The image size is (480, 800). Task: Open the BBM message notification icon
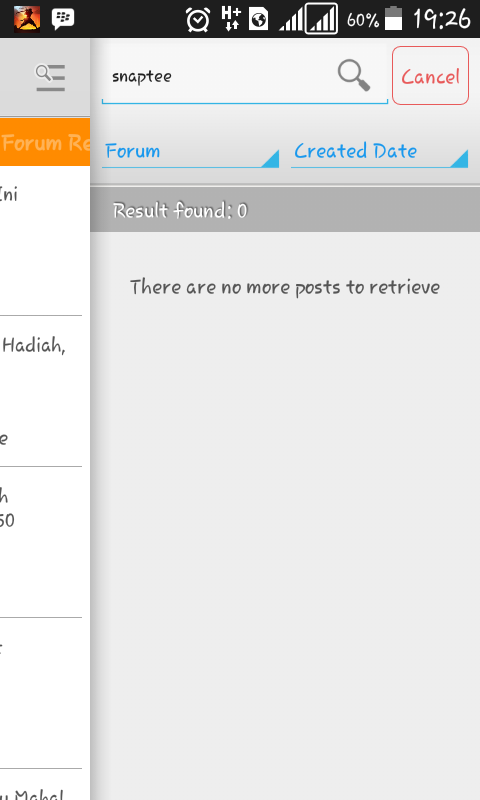click(x=63, y=19)
